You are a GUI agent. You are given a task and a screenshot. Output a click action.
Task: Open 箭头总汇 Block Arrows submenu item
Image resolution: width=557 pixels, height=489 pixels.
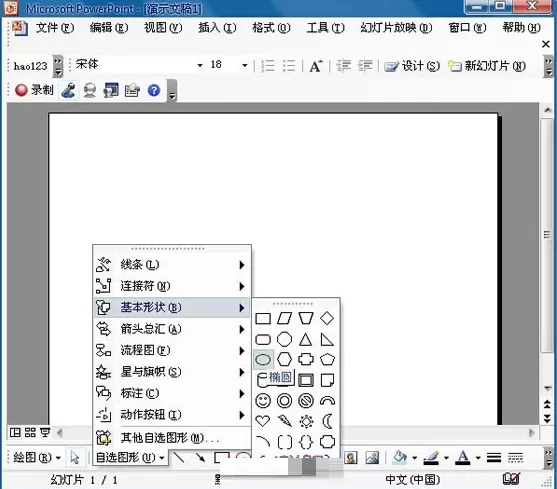tap(172, 329)
